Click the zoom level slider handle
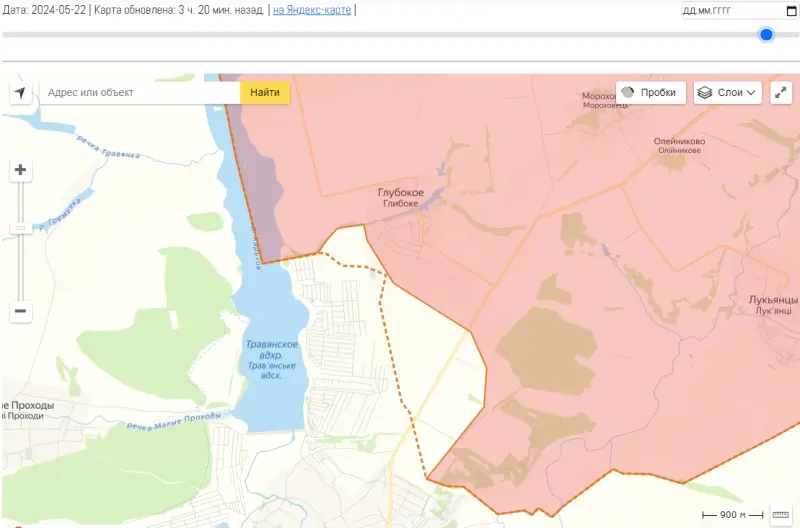Screen dimensions: 800x528 [x=20, y=228]
